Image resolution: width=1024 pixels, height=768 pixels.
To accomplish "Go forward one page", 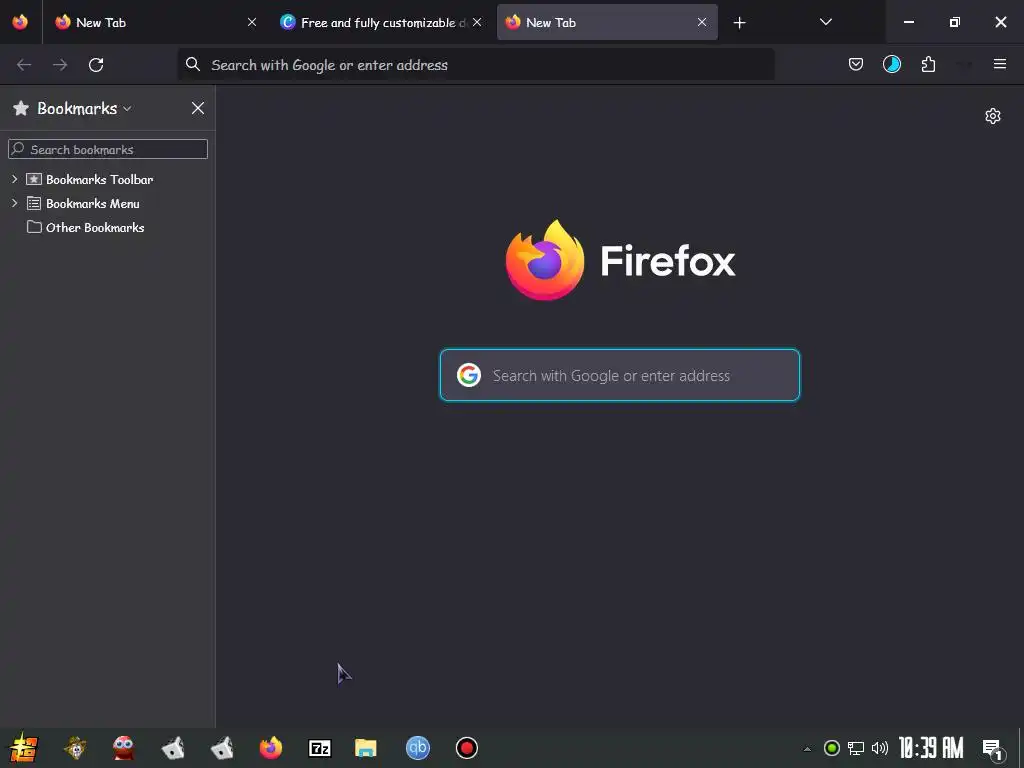I will [60, 65].
